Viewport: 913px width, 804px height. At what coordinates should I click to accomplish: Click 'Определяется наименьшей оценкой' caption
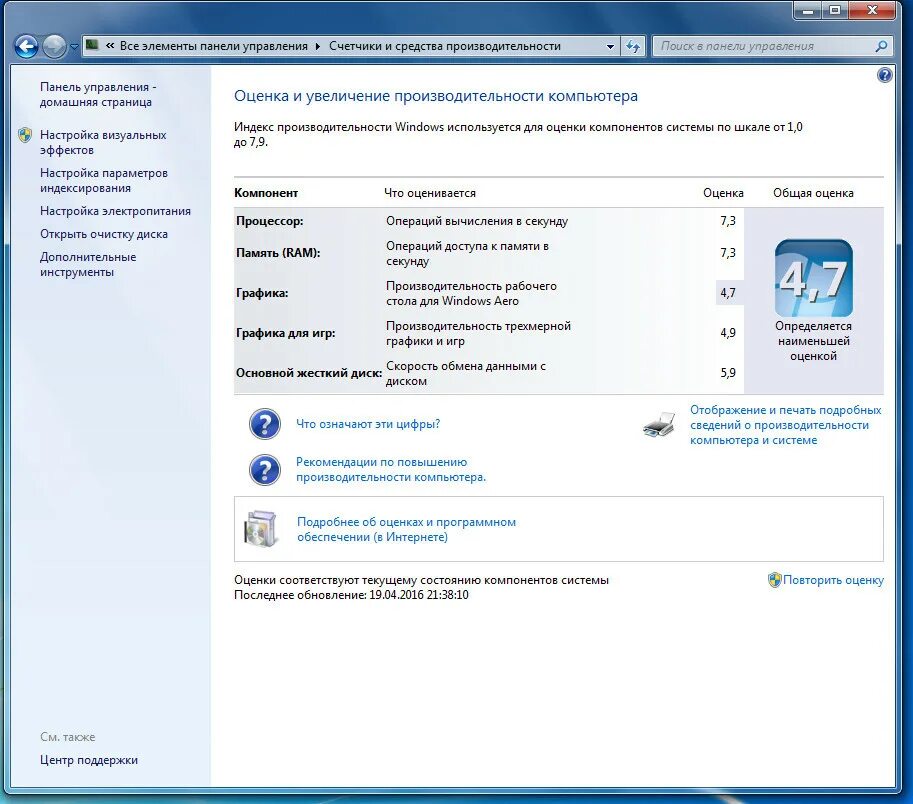813,341
